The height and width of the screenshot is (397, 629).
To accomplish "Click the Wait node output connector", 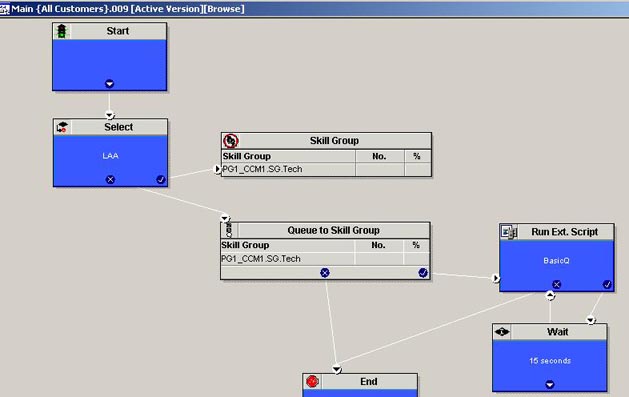I will point(550,384).
